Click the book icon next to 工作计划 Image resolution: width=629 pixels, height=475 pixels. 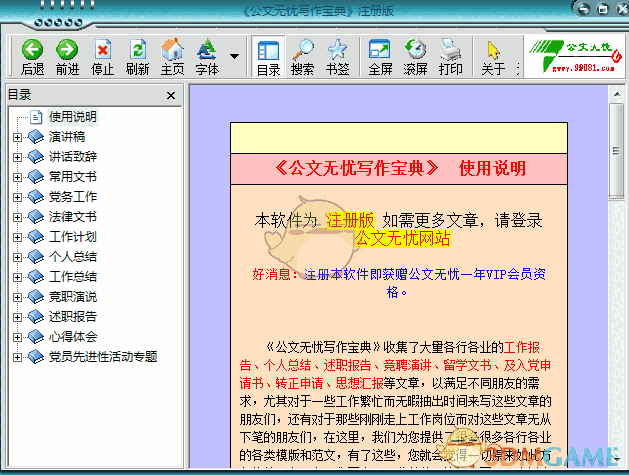coord(36,237)
